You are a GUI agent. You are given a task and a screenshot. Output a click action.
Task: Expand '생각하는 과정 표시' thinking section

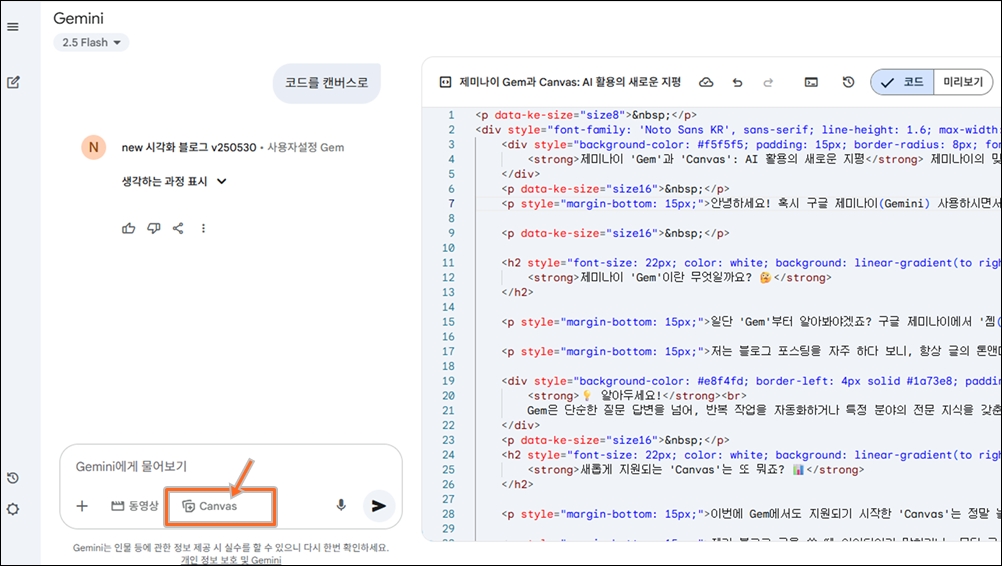pos(174,181)
